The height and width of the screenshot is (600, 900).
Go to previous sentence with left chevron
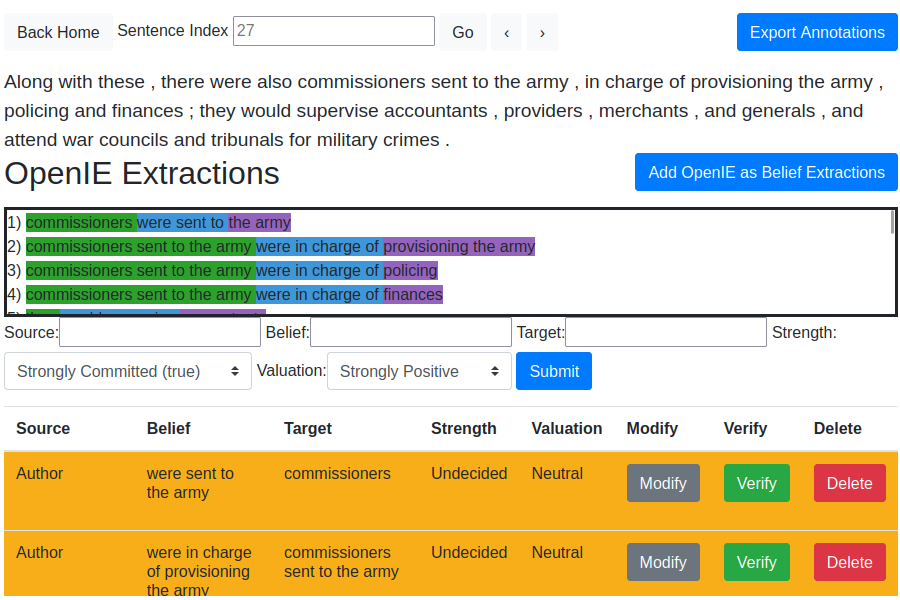point(506,32)
